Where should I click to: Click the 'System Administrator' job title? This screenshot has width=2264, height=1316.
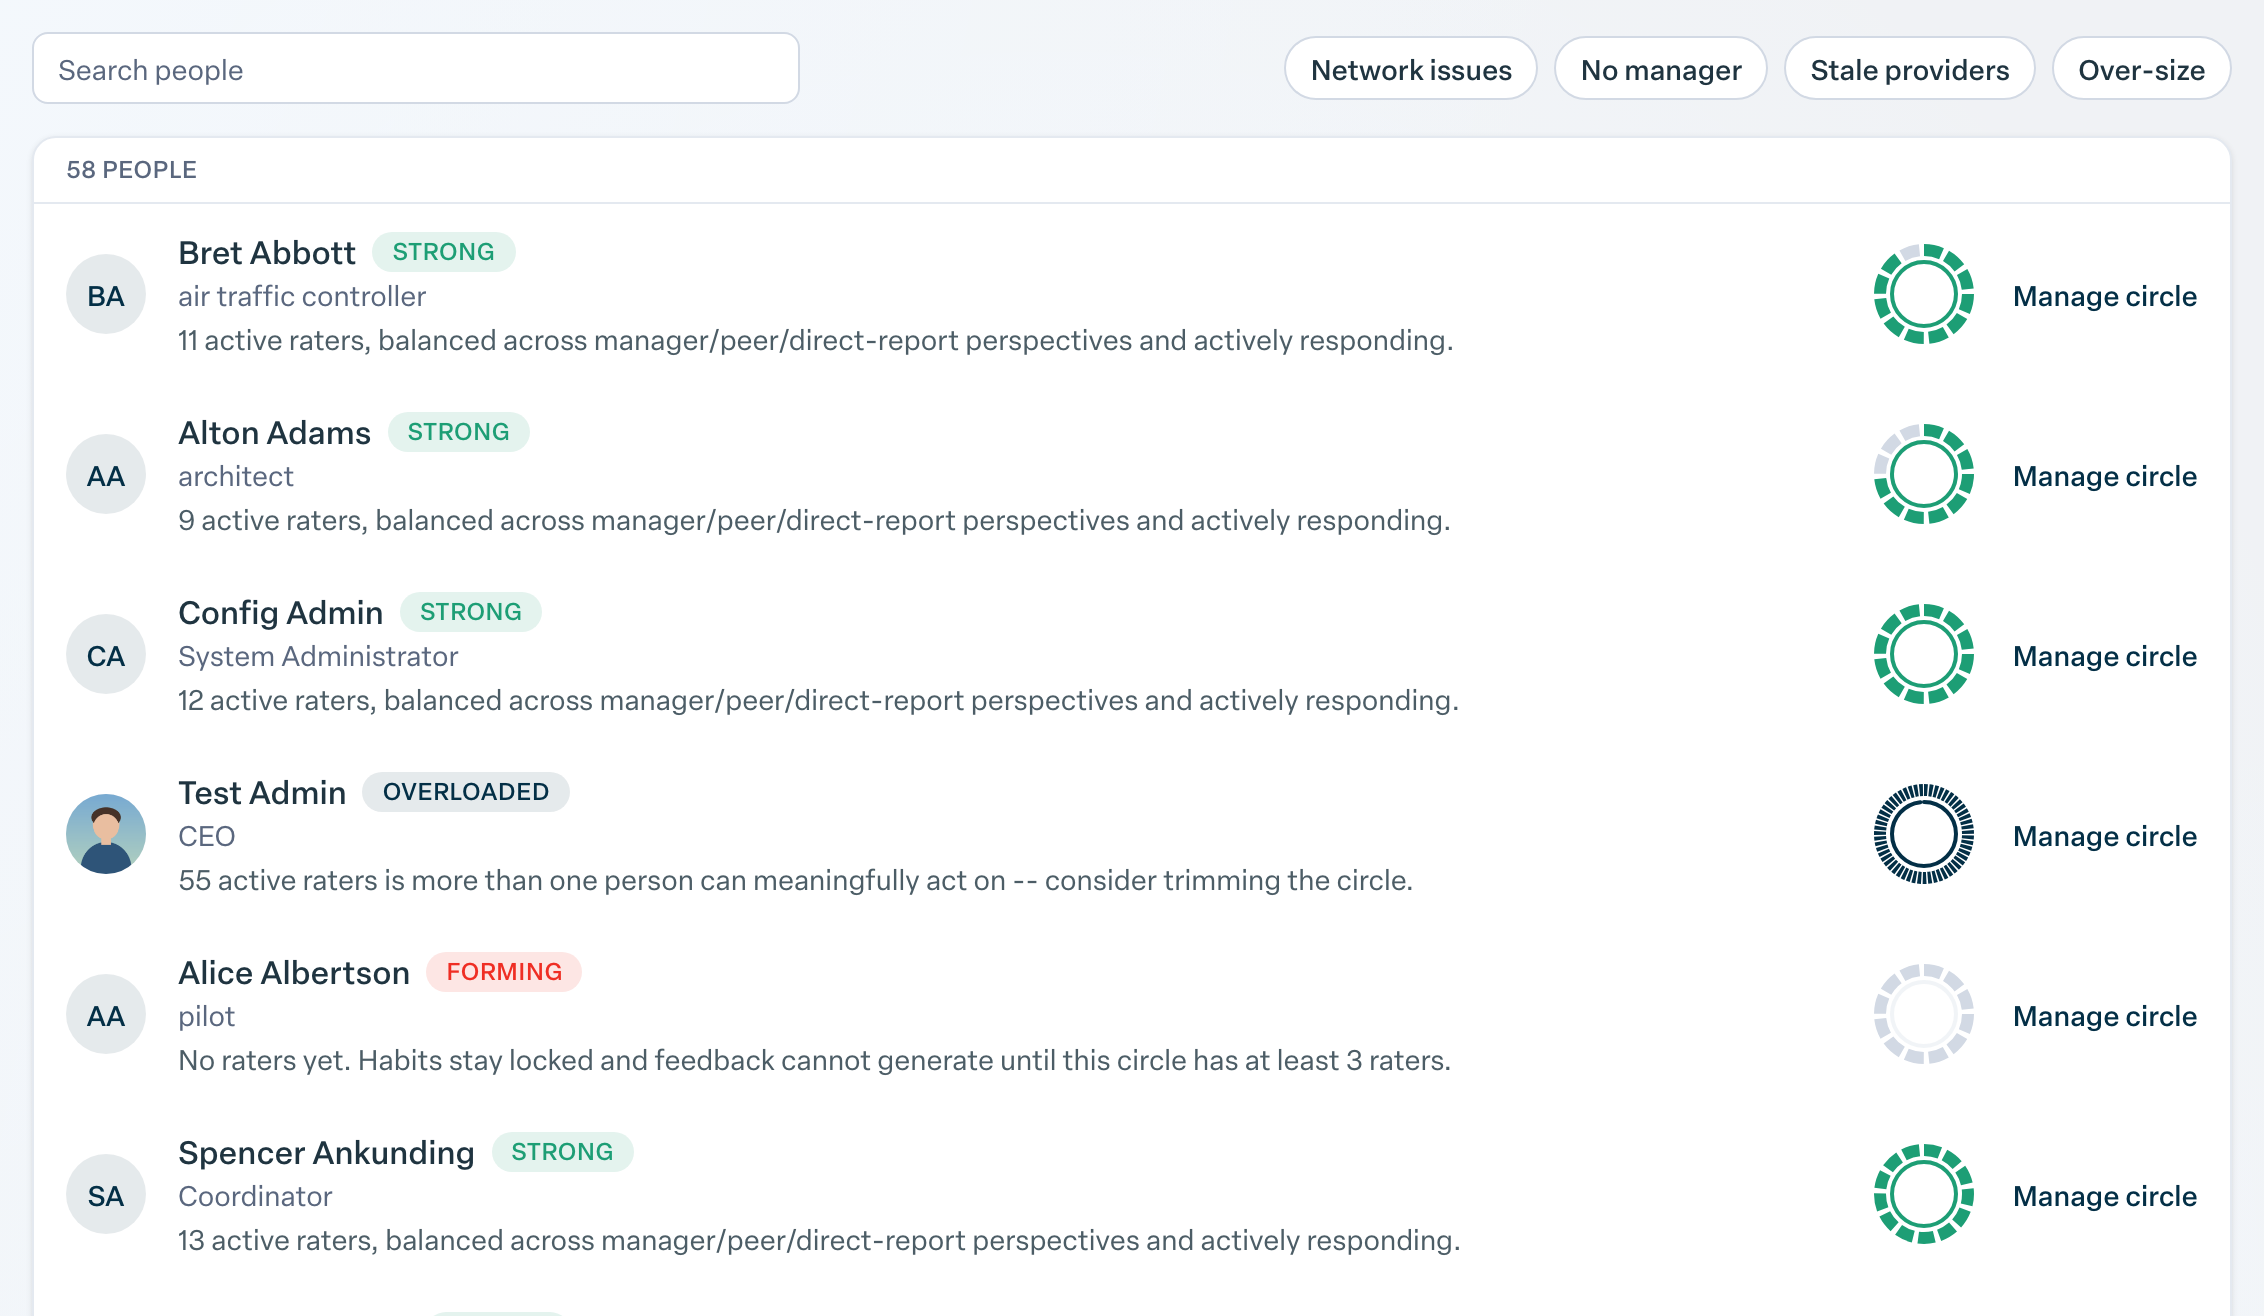pos(318,656)
